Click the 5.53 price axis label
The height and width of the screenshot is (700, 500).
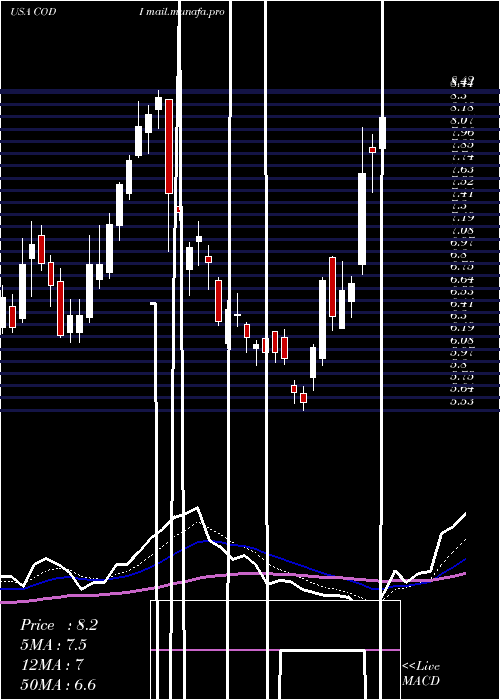tap(462, 402)
